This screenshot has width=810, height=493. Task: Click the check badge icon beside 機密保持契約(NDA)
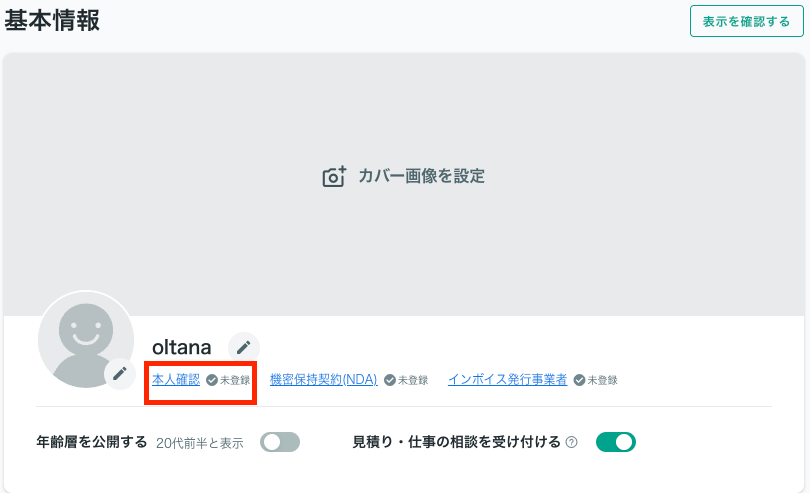click(x=390, y=380)
